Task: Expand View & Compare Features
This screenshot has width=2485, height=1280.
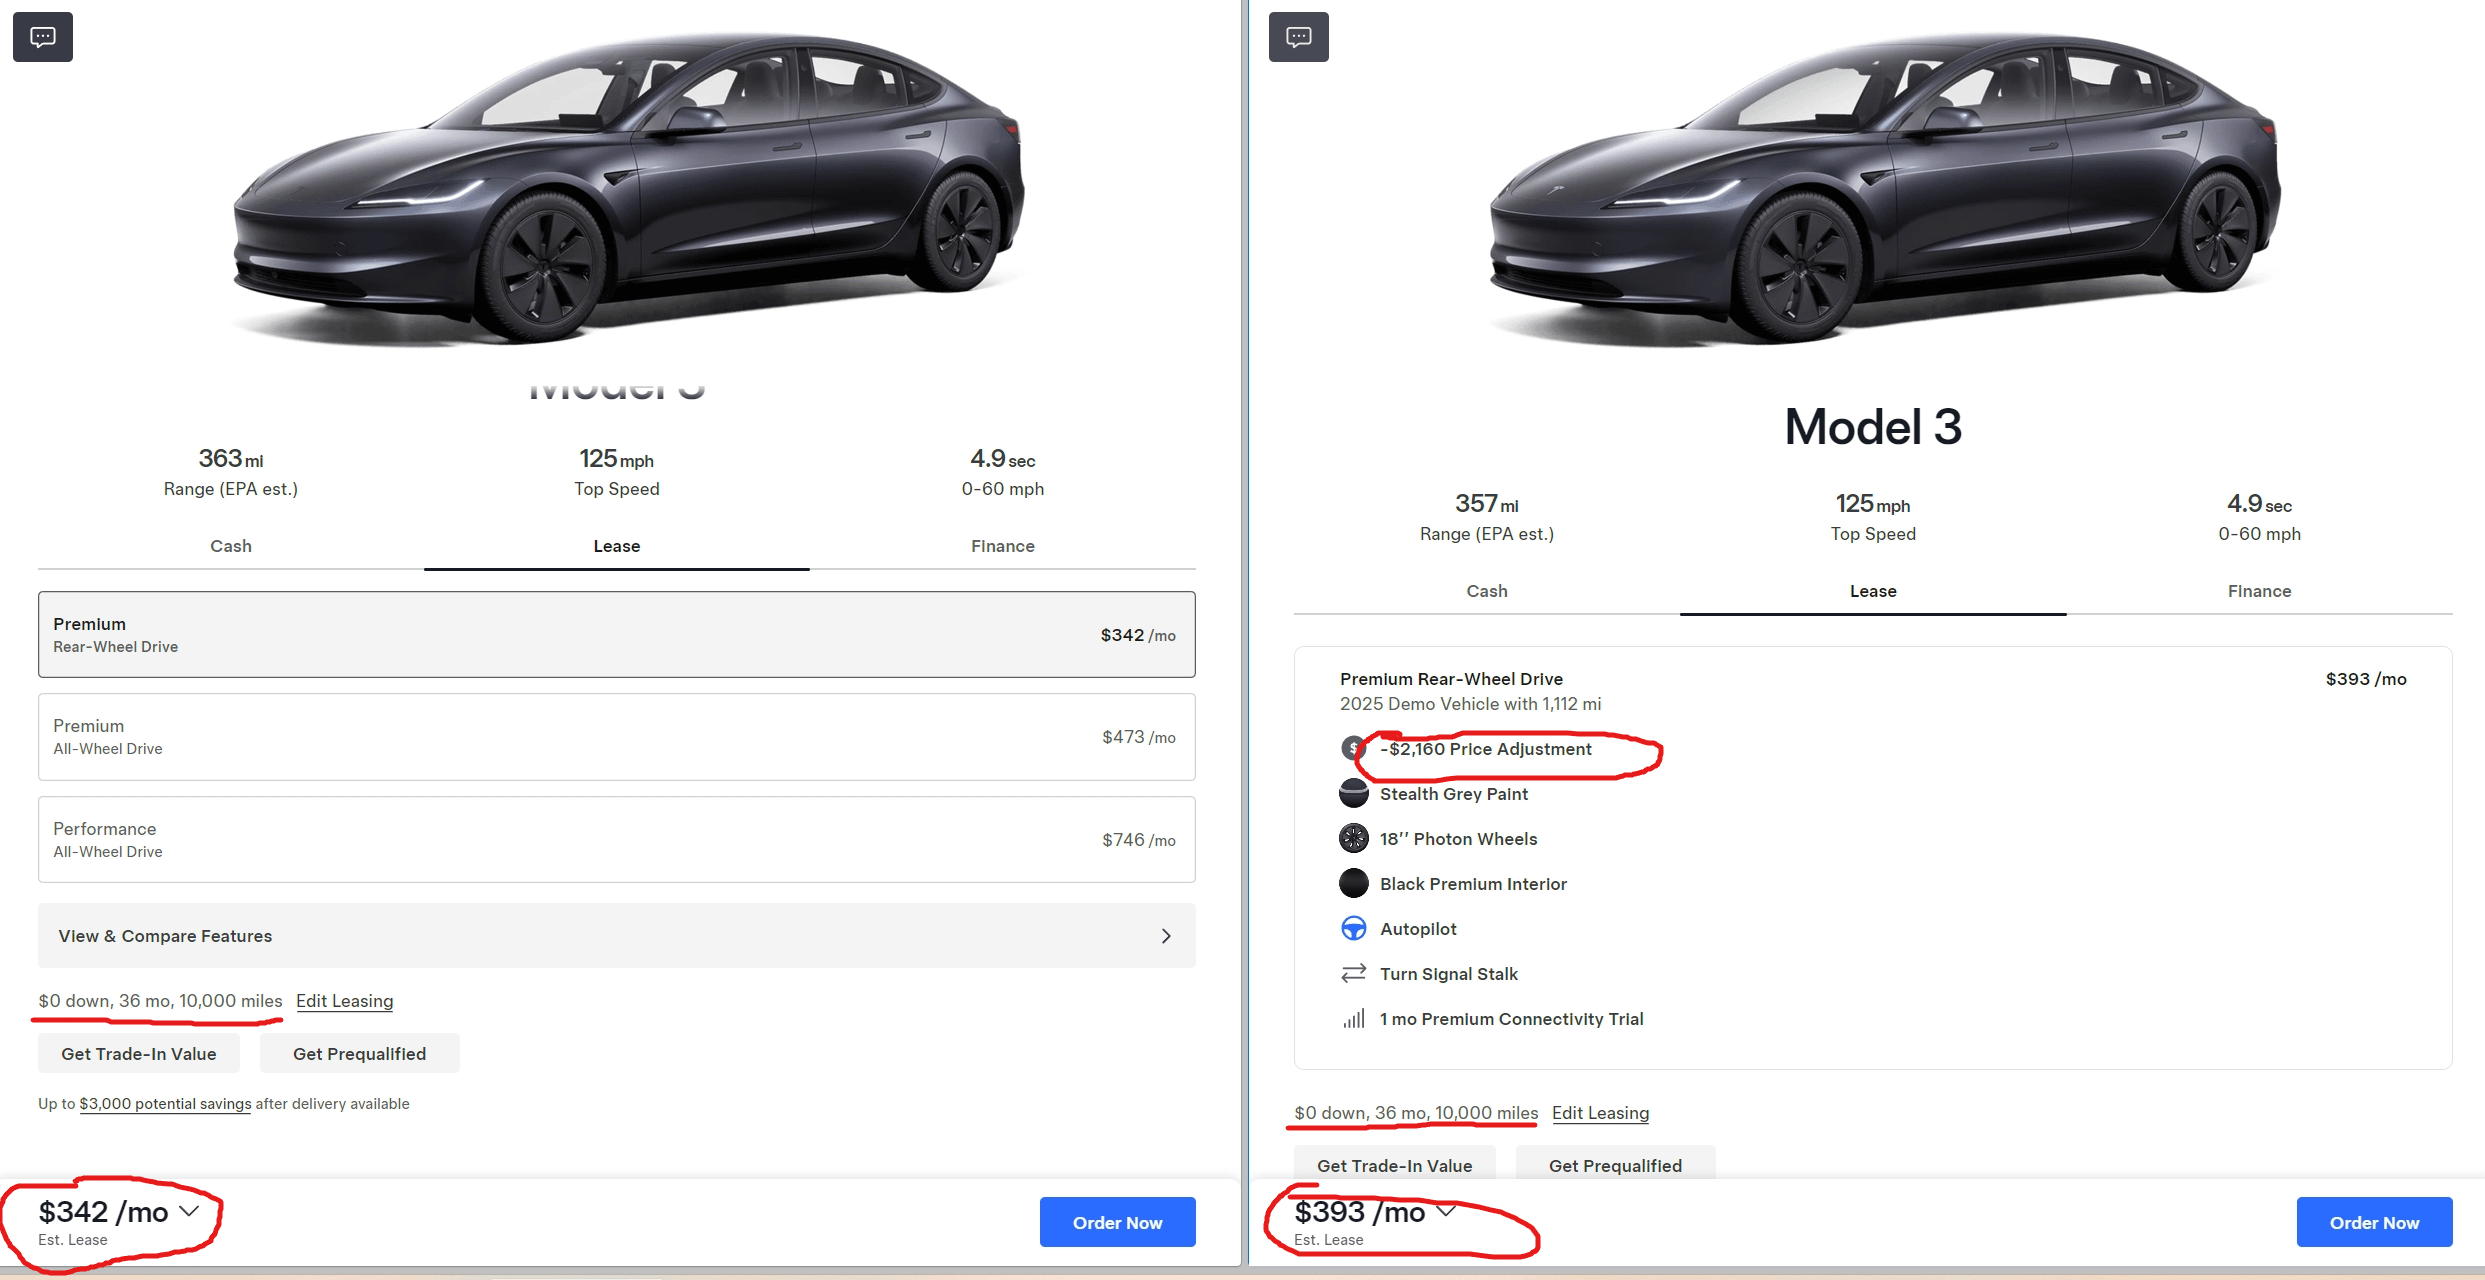Action: coord(616,936)
